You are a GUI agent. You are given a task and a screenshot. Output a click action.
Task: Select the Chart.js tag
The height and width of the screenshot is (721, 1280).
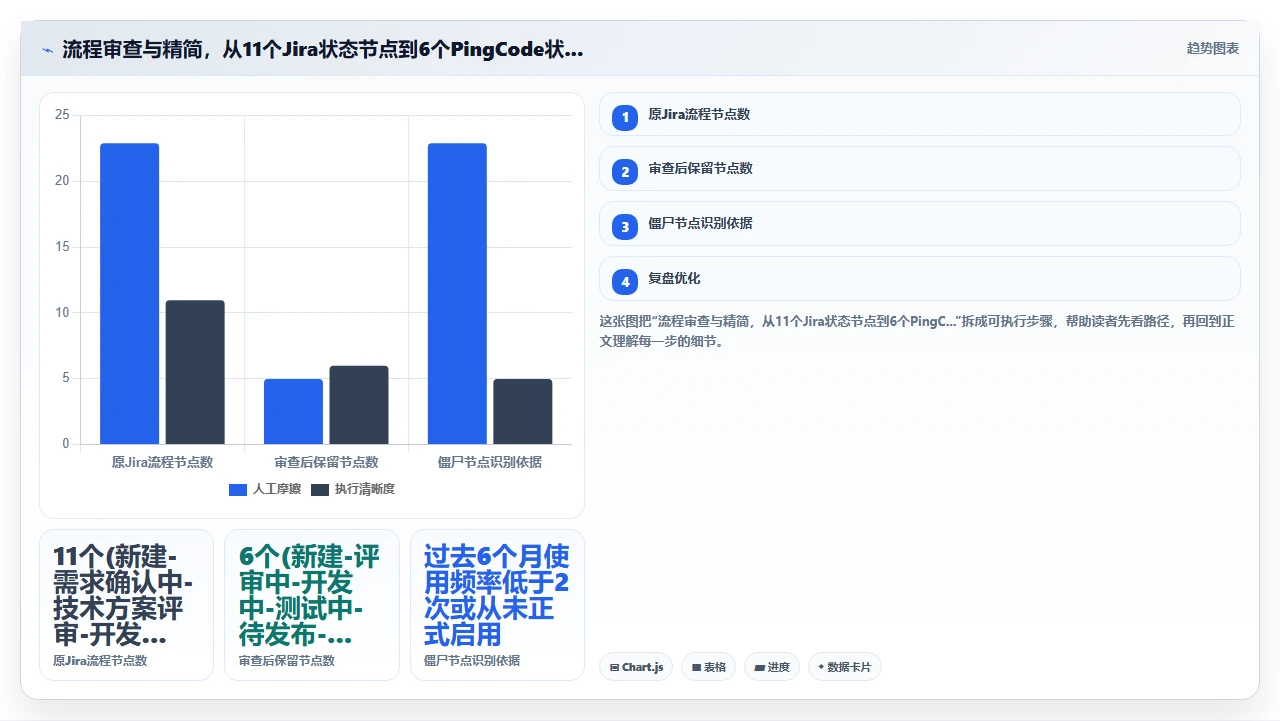pos(636,667)
